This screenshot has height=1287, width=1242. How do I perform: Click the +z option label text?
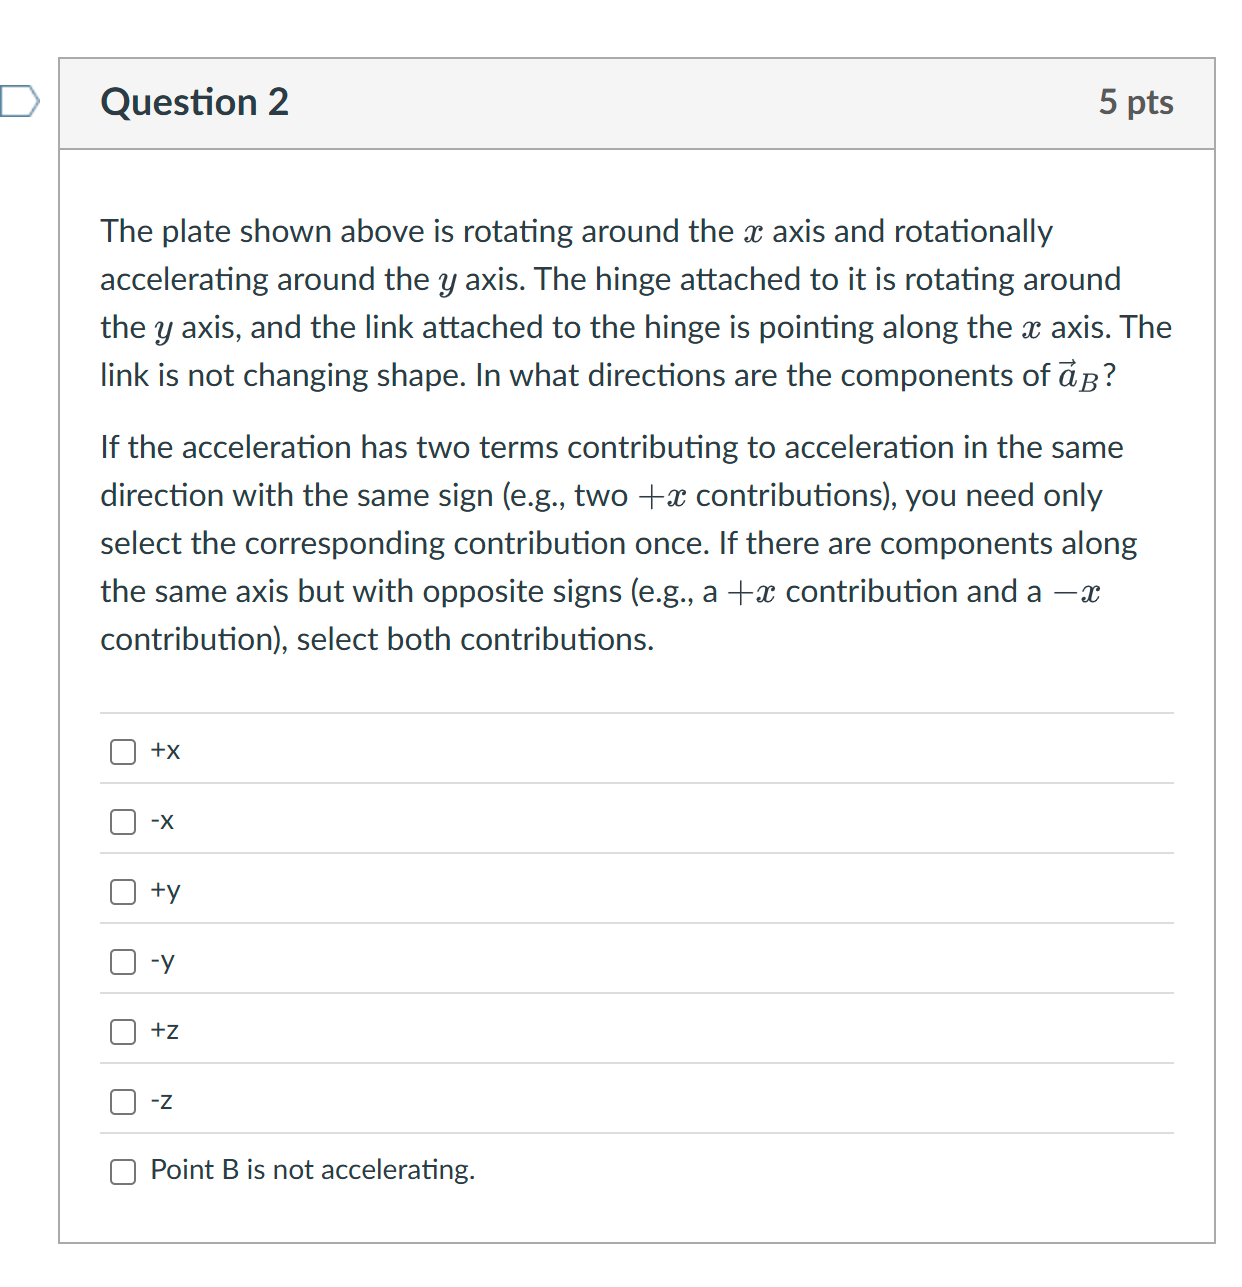[x=163, y=1031]
